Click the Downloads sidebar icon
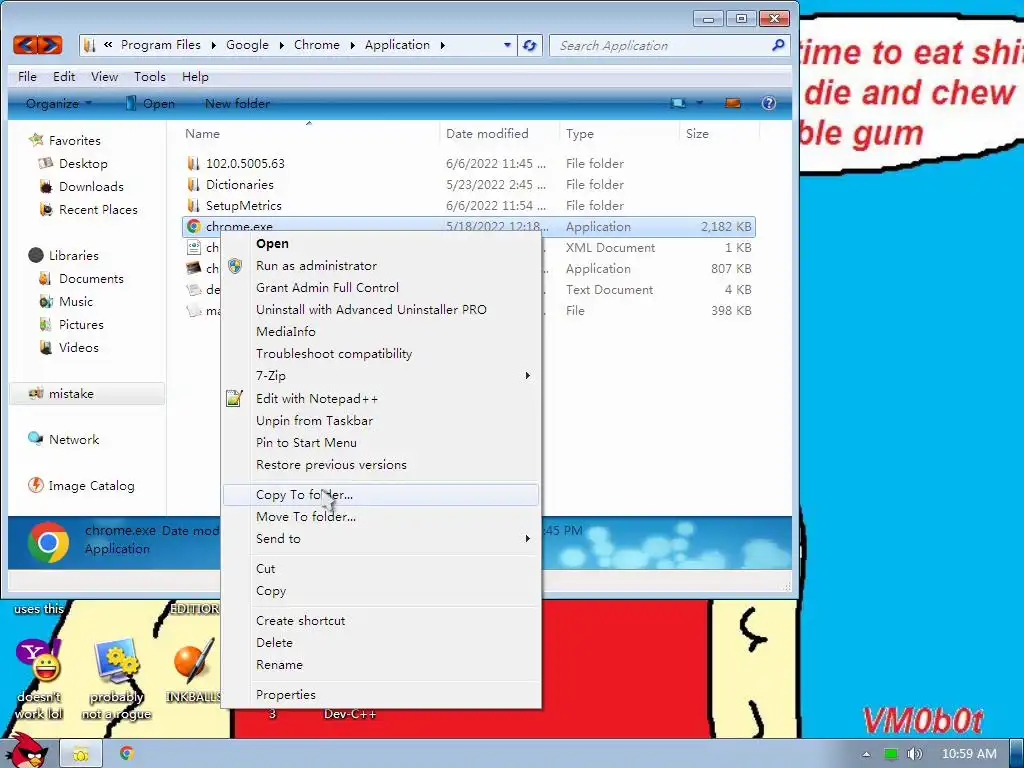Viewport: 1024px width, 768px height. point(46,187)
